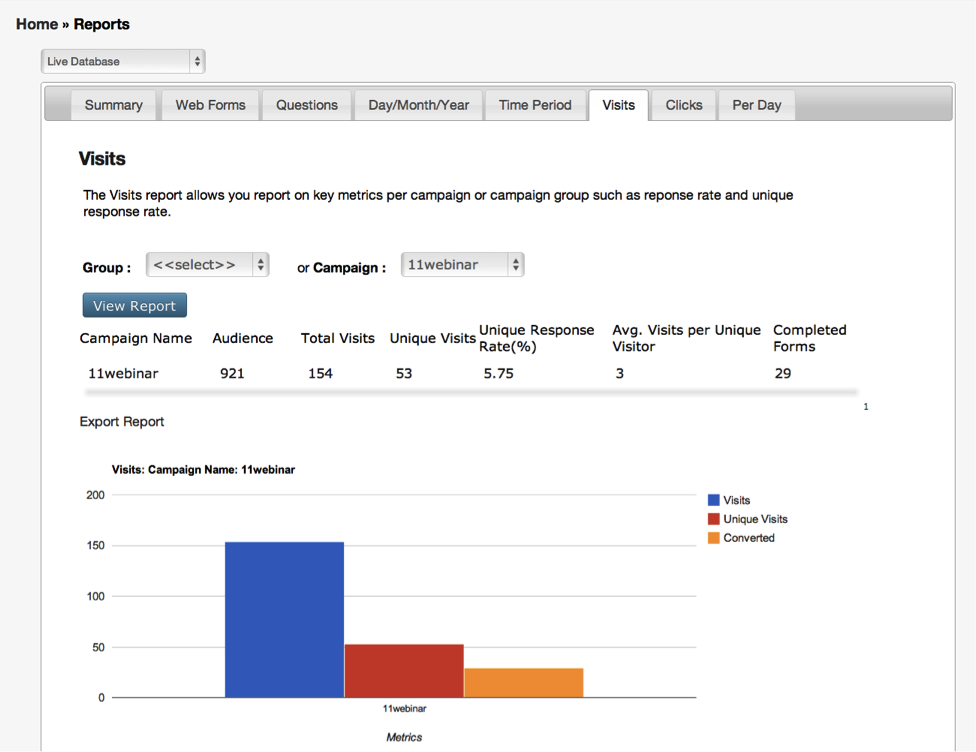The image size is (976, 752).
Task: Select the Visits tab
Action: 618,104
